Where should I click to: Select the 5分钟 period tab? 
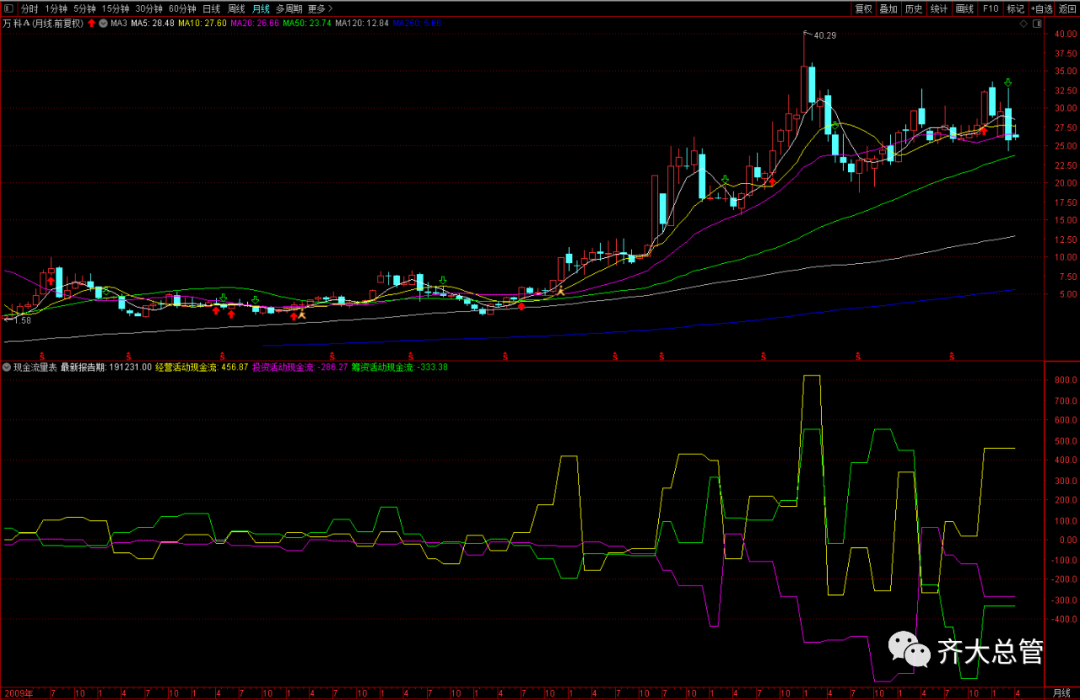coord(85,8)
